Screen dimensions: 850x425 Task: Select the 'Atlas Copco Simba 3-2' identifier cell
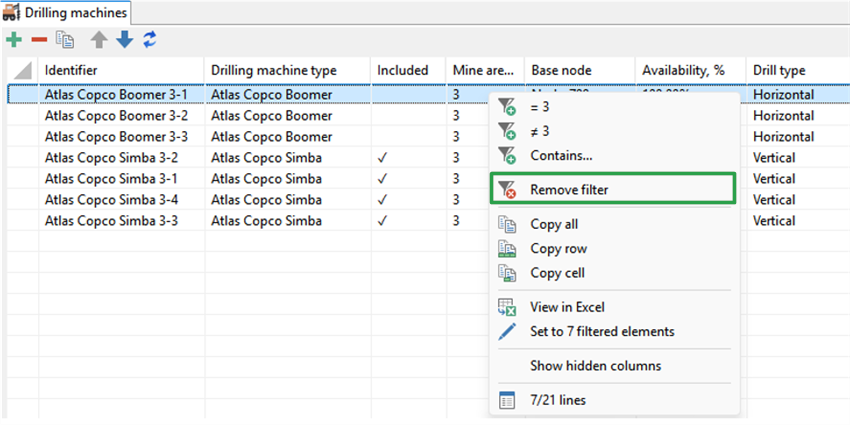pyautogui.click(x=121, y=158)
